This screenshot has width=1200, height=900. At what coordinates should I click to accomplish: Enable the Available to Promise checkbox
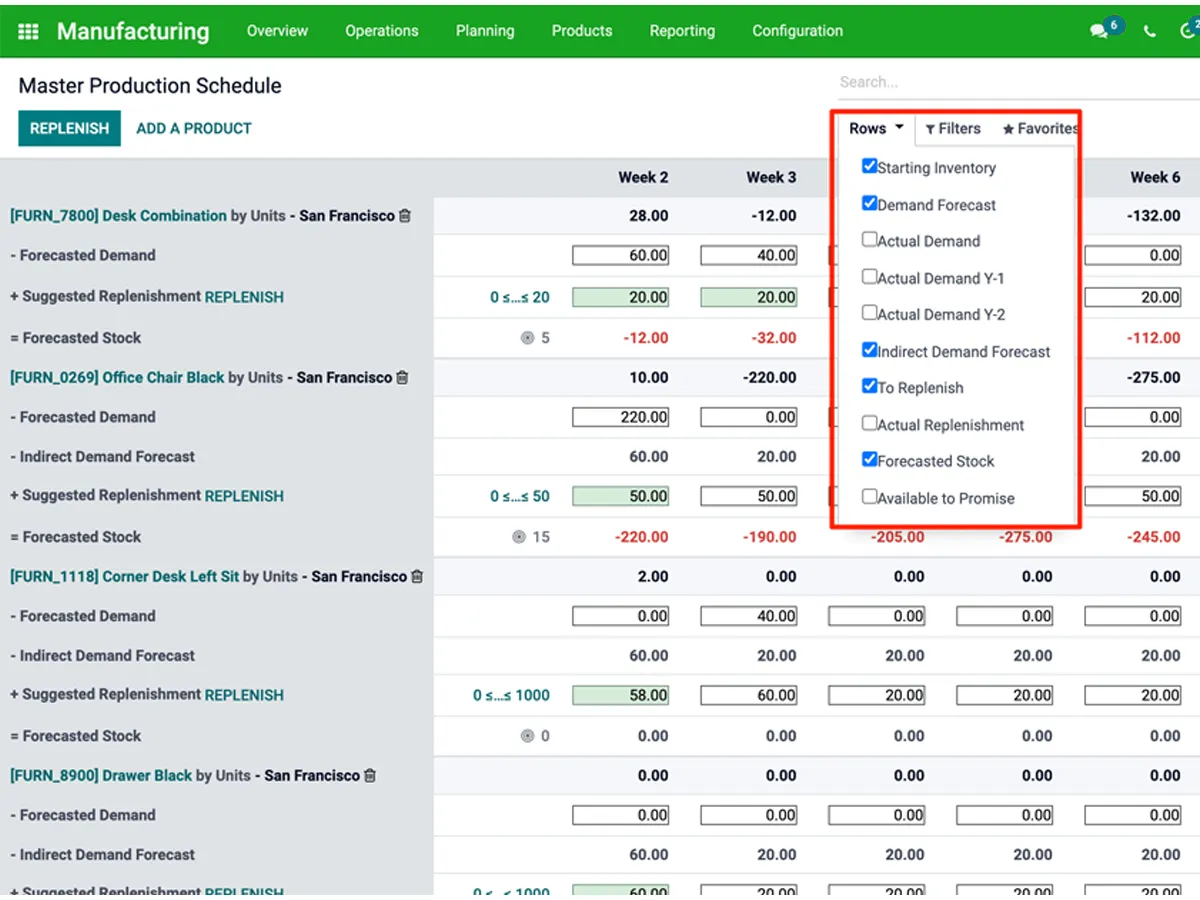(x=869, y=496)
